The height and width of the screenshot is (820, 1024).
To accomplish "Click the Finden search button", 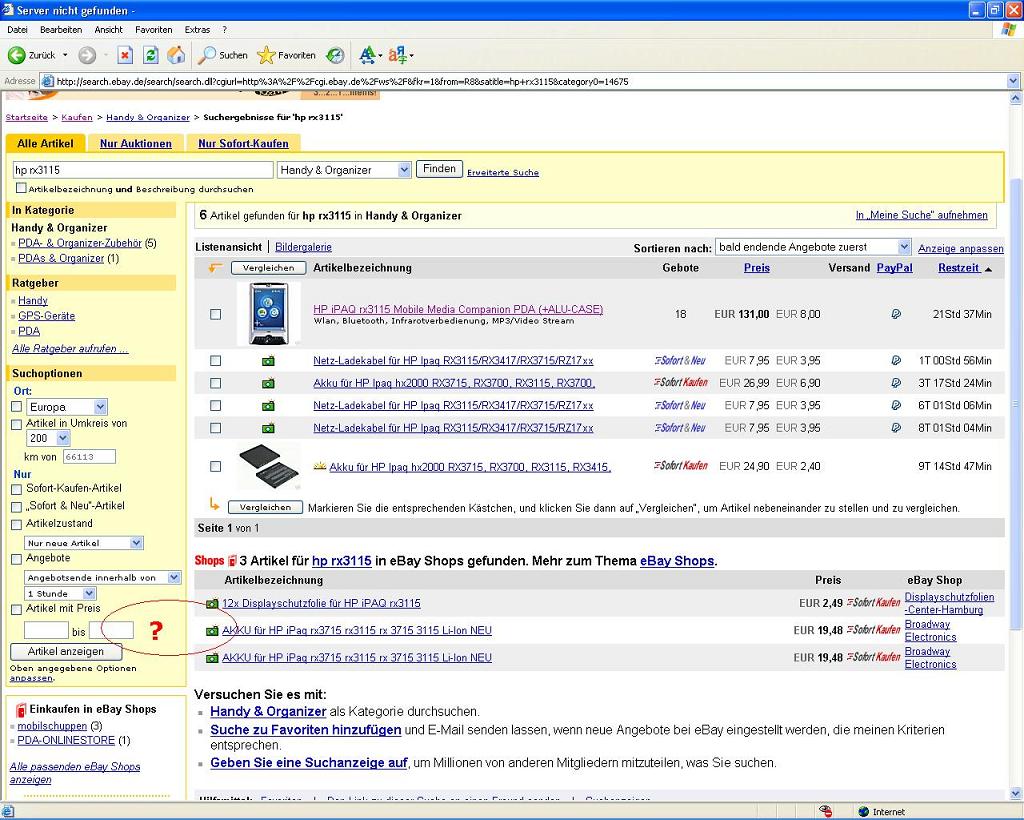I will click(440, 169).
